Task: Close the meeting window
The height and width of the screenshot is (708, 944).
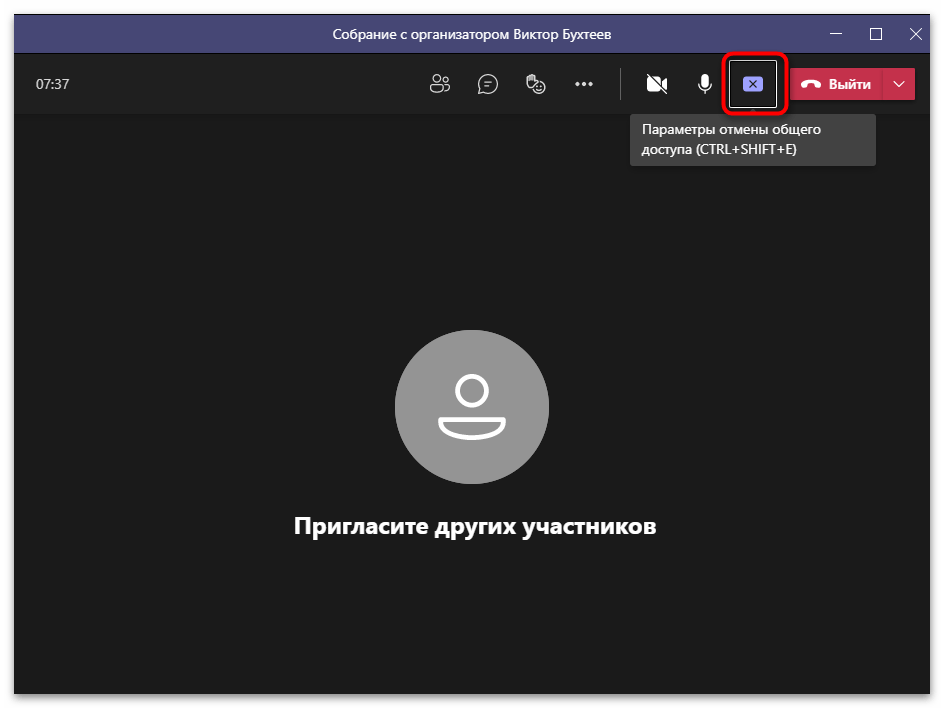Action: [916, 34]
